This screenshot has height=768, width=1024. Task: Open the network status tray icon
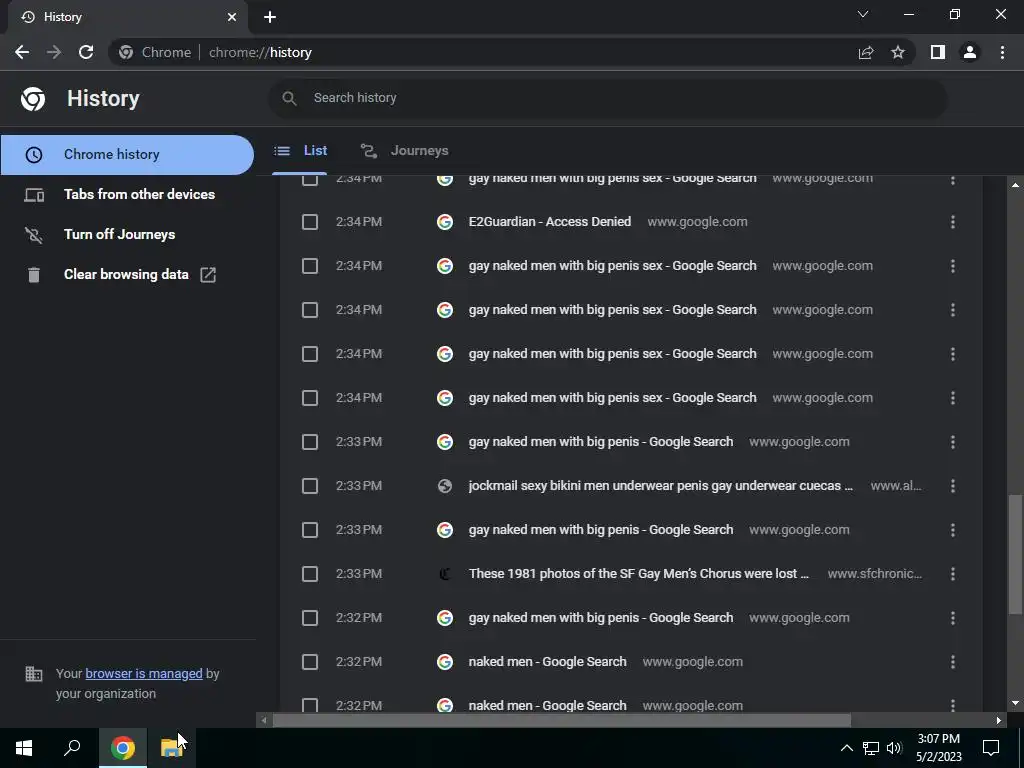pyautogui.click(x=871, y=748)
